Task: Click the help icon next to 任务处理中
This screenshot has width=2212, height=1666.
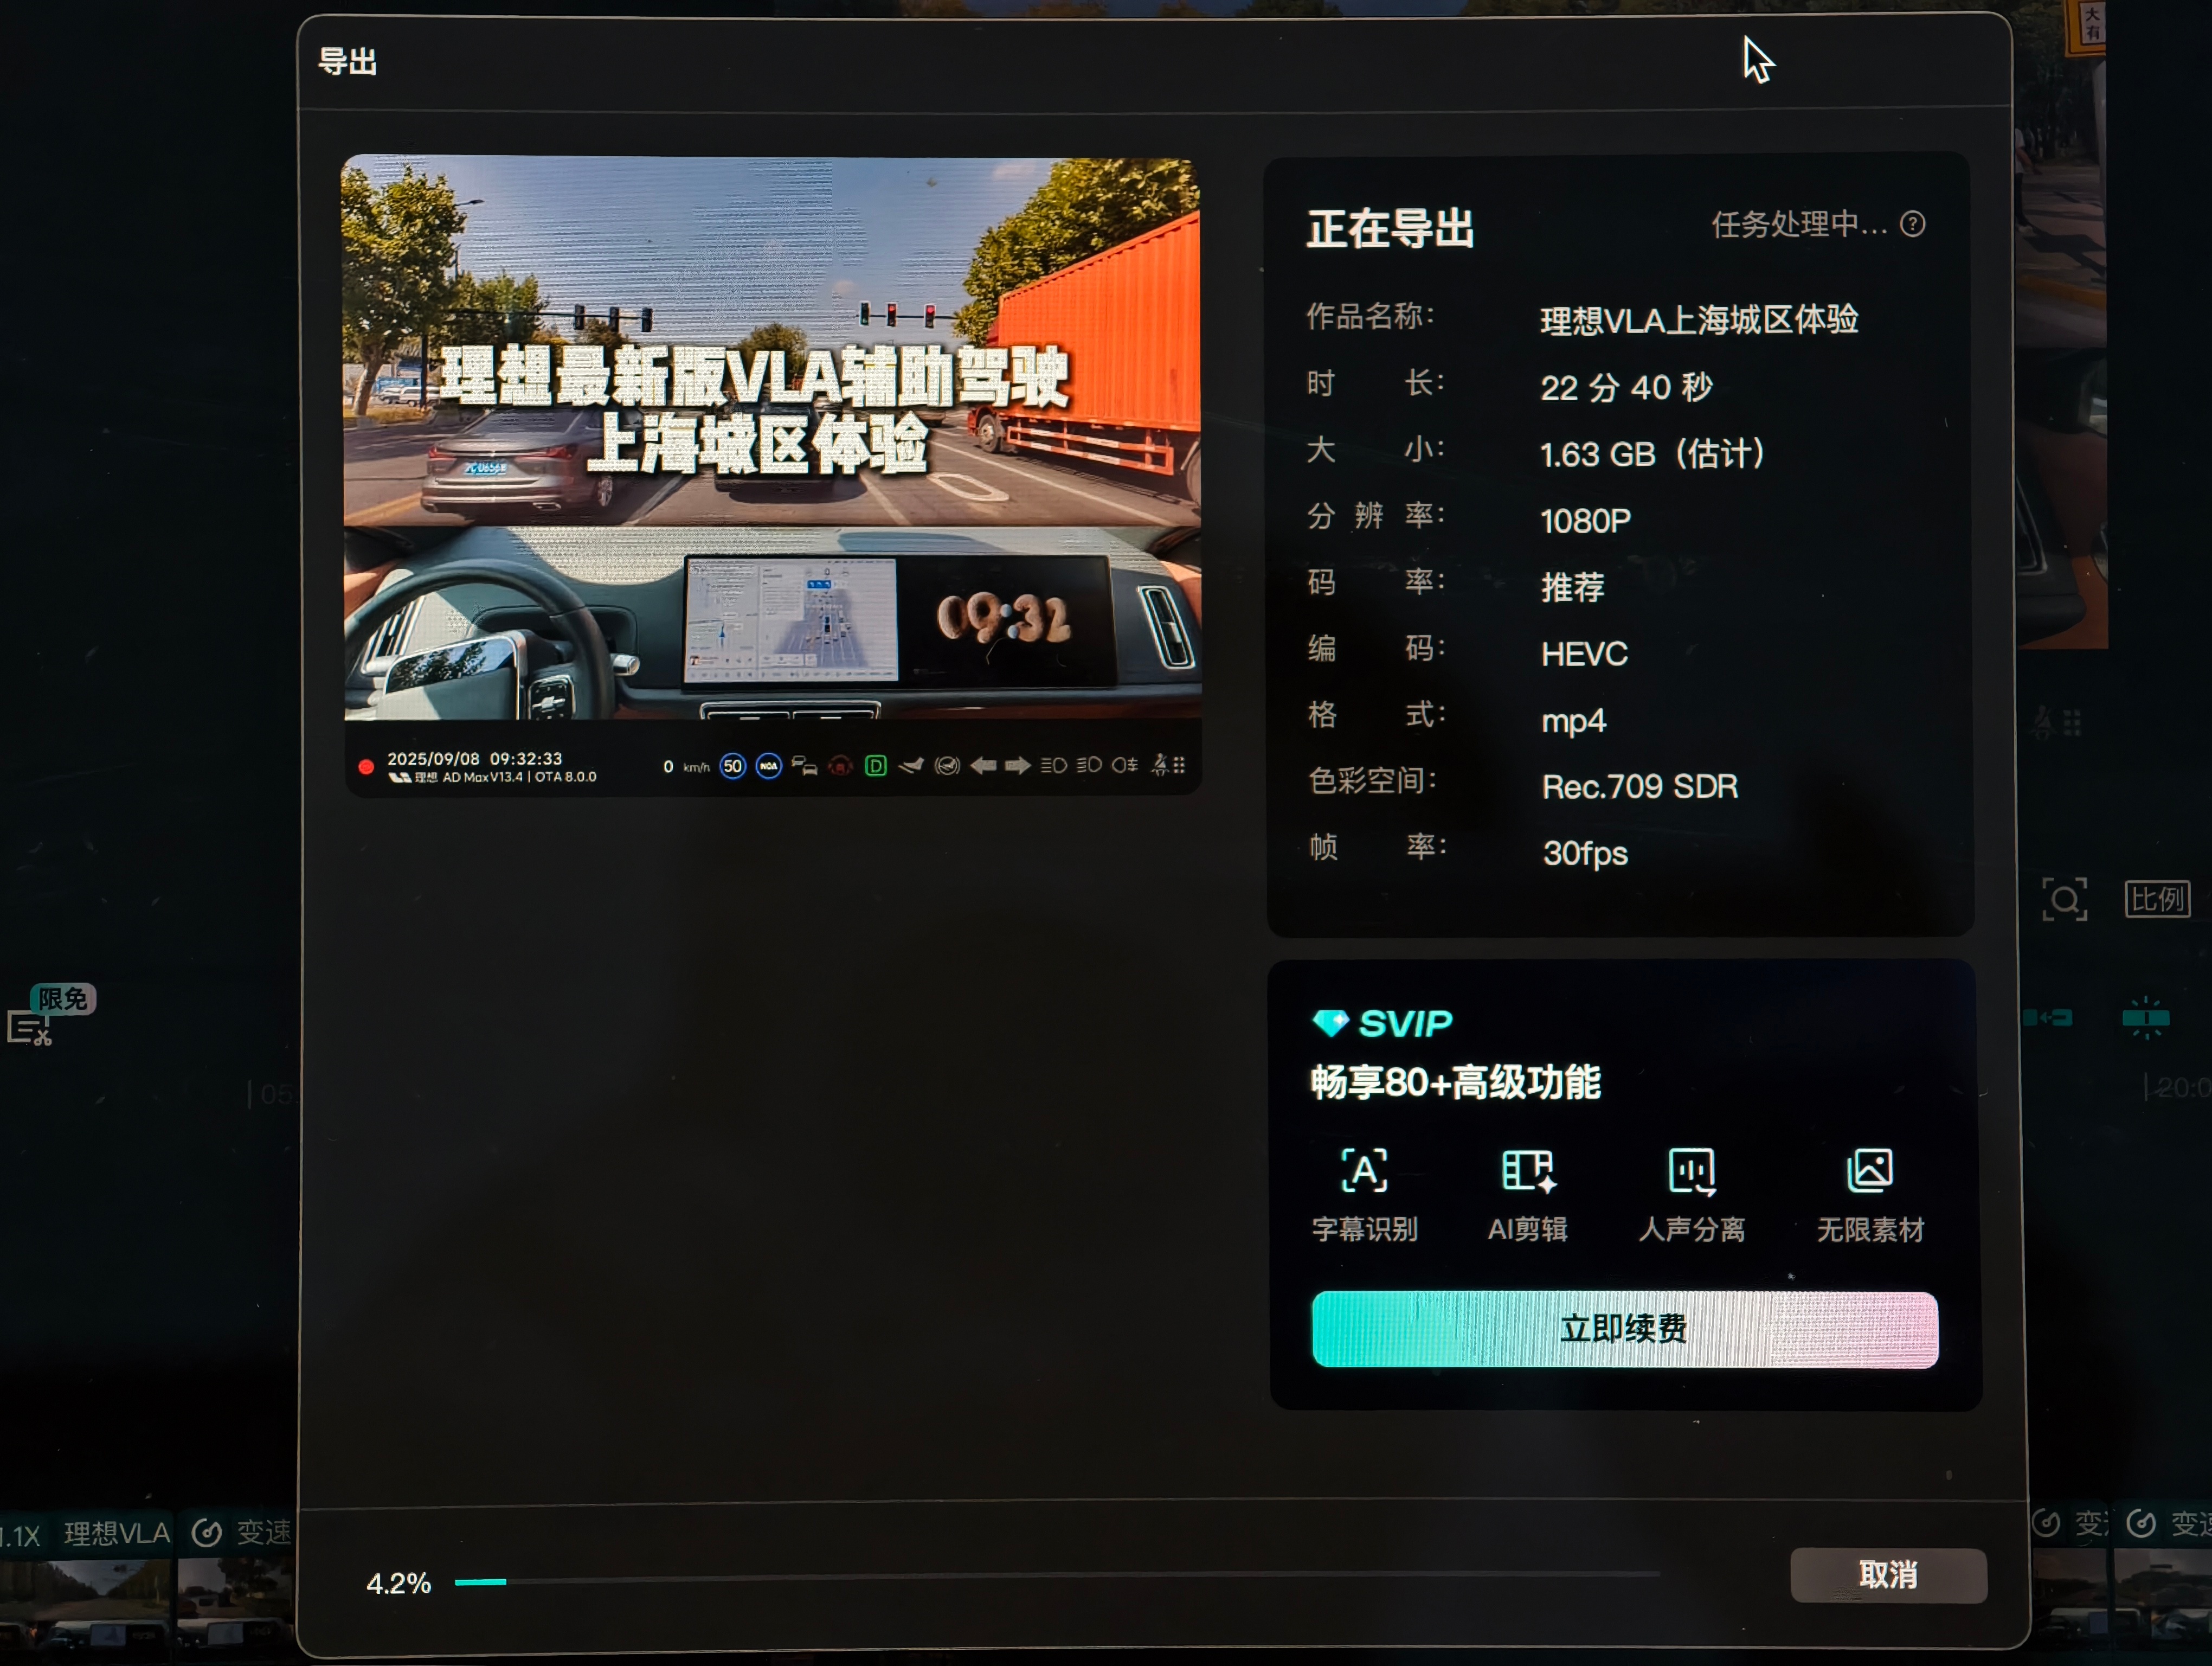Action: pos(1913,224)
